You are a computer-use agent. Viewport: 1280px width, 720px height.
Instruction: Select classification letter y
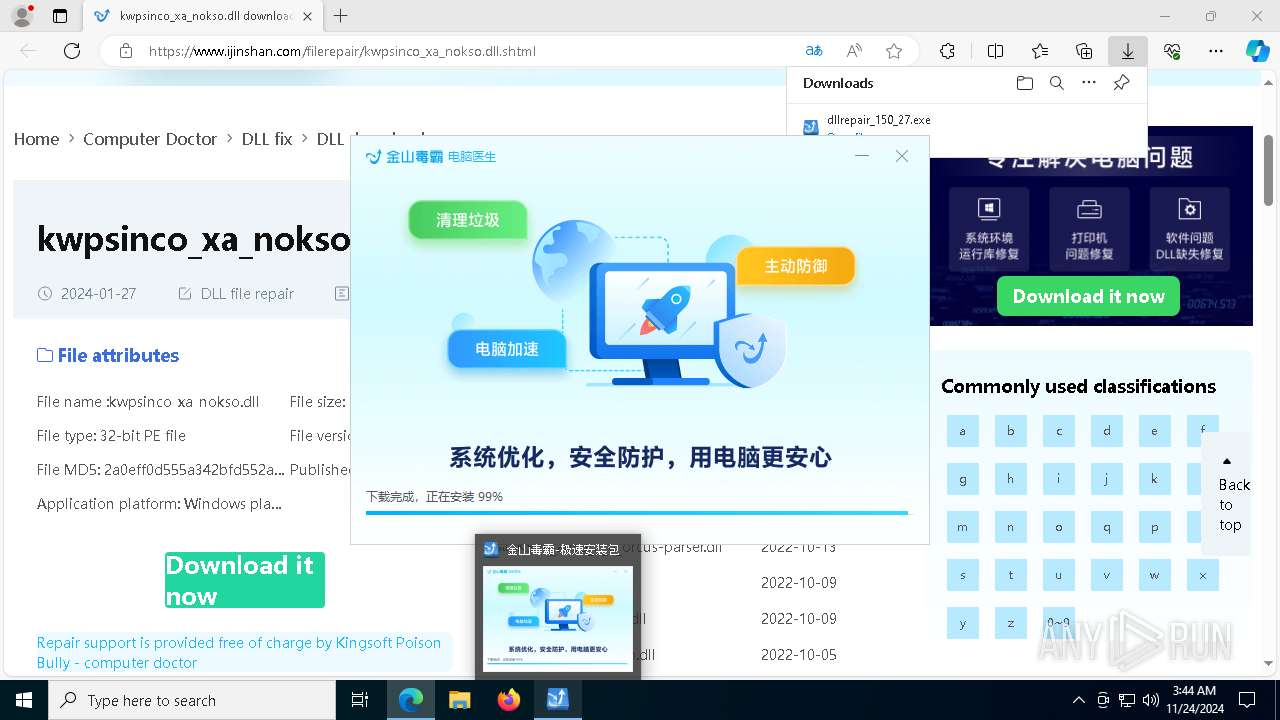962,623
